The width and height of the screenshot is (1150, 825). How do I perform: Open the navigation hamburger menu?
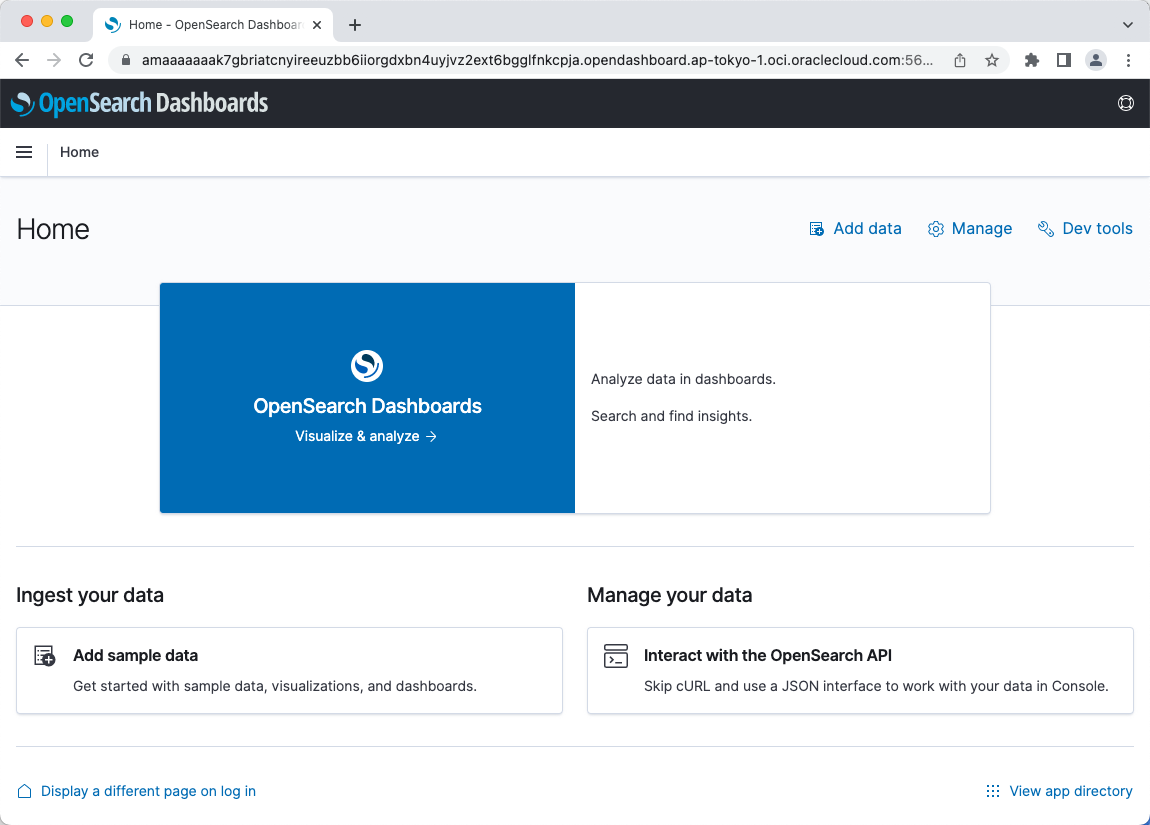24,152
